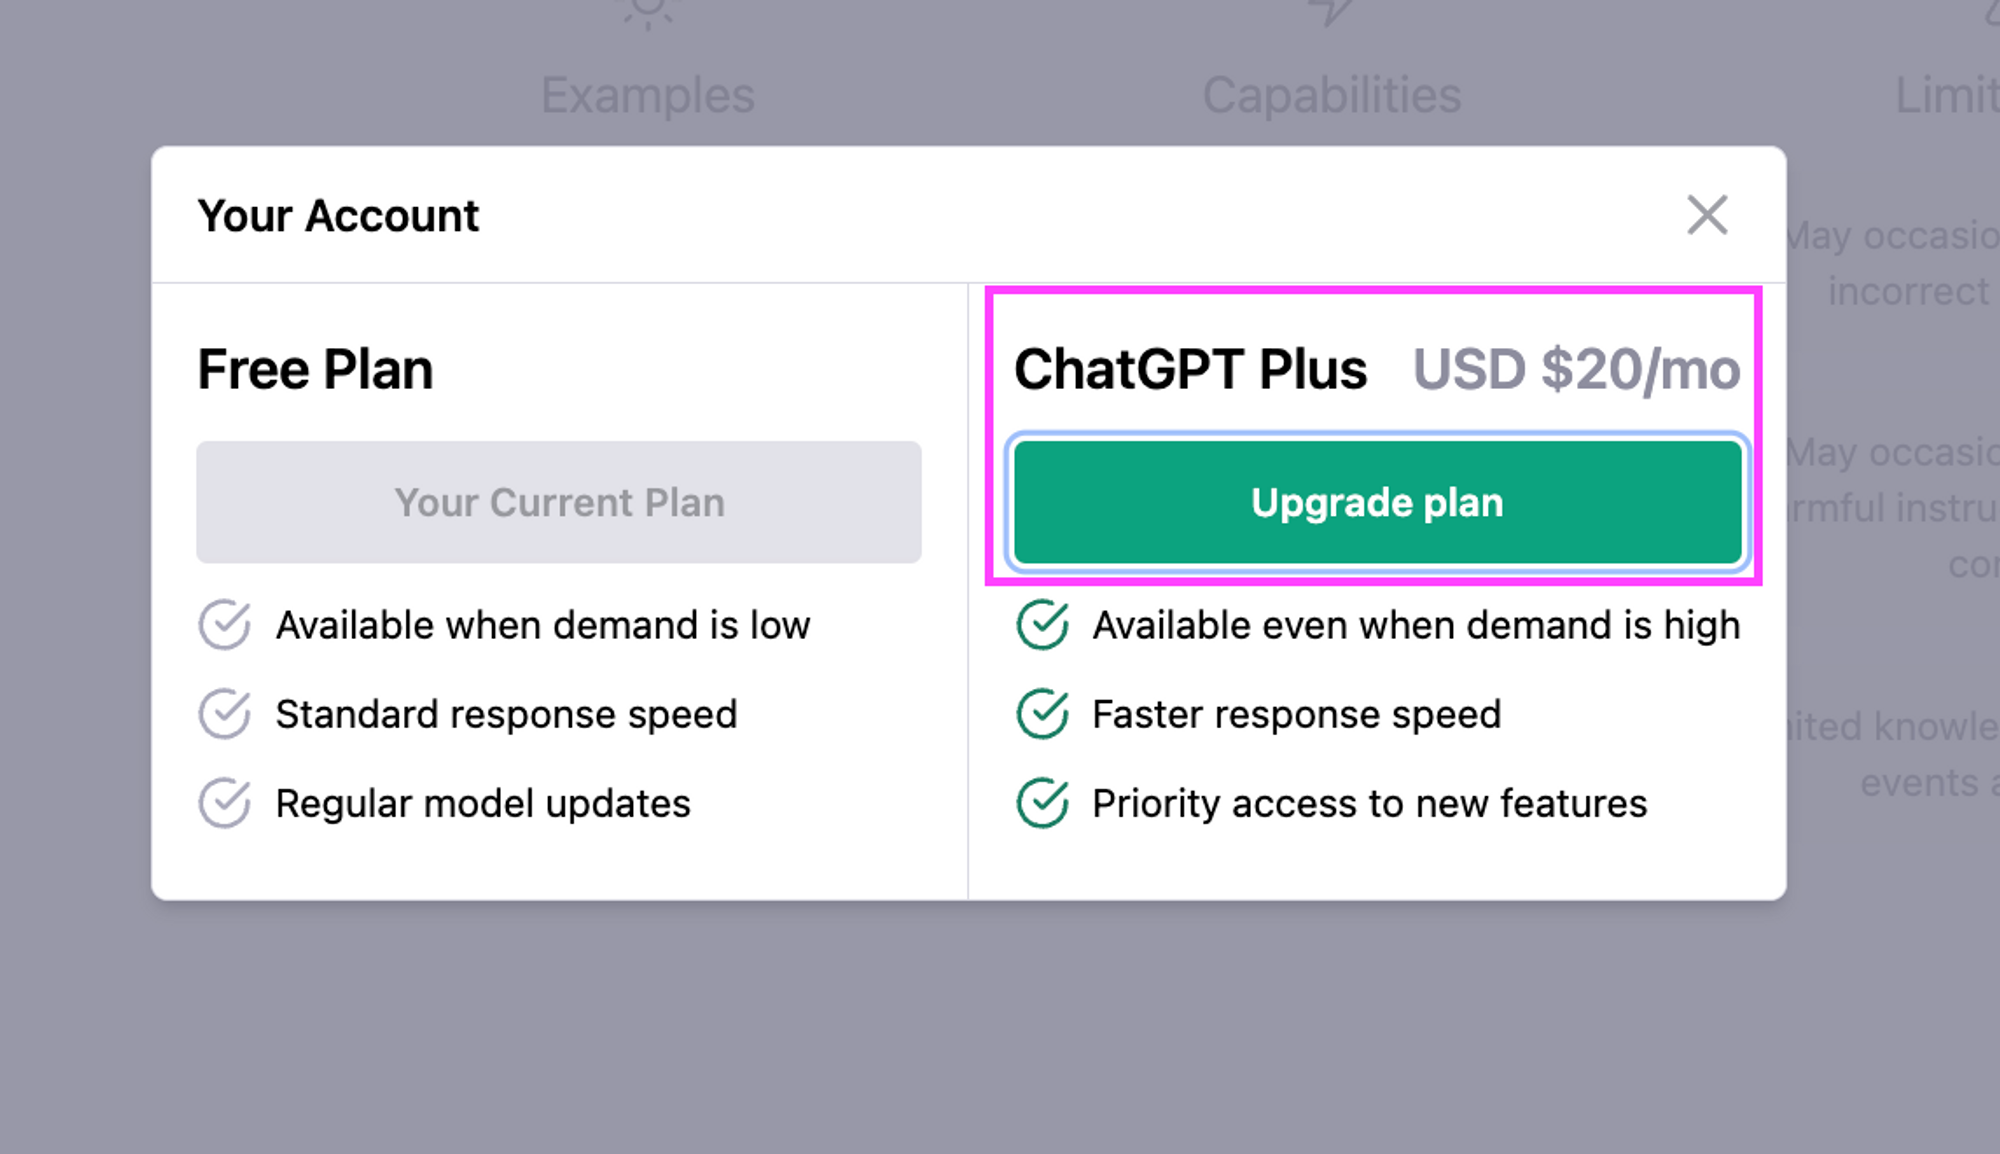Viewport: 2000px width, 1154px height.
Task: Click the checkmark beside Regular model updates
Action: (x=226, y=803)
